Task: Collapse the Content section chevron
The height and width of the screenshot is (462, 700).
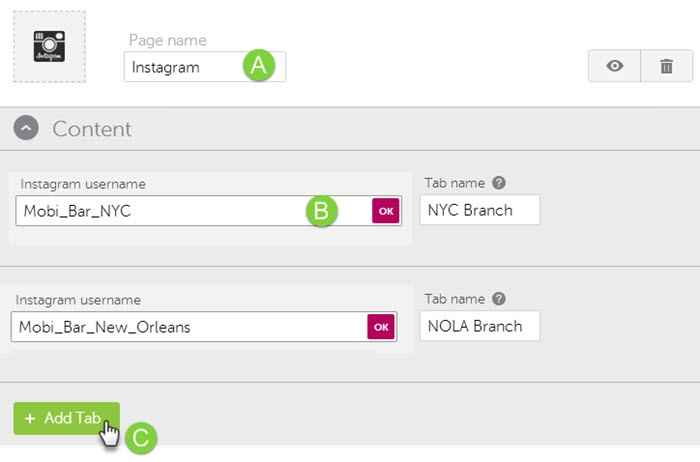Action: pos(27,129)
